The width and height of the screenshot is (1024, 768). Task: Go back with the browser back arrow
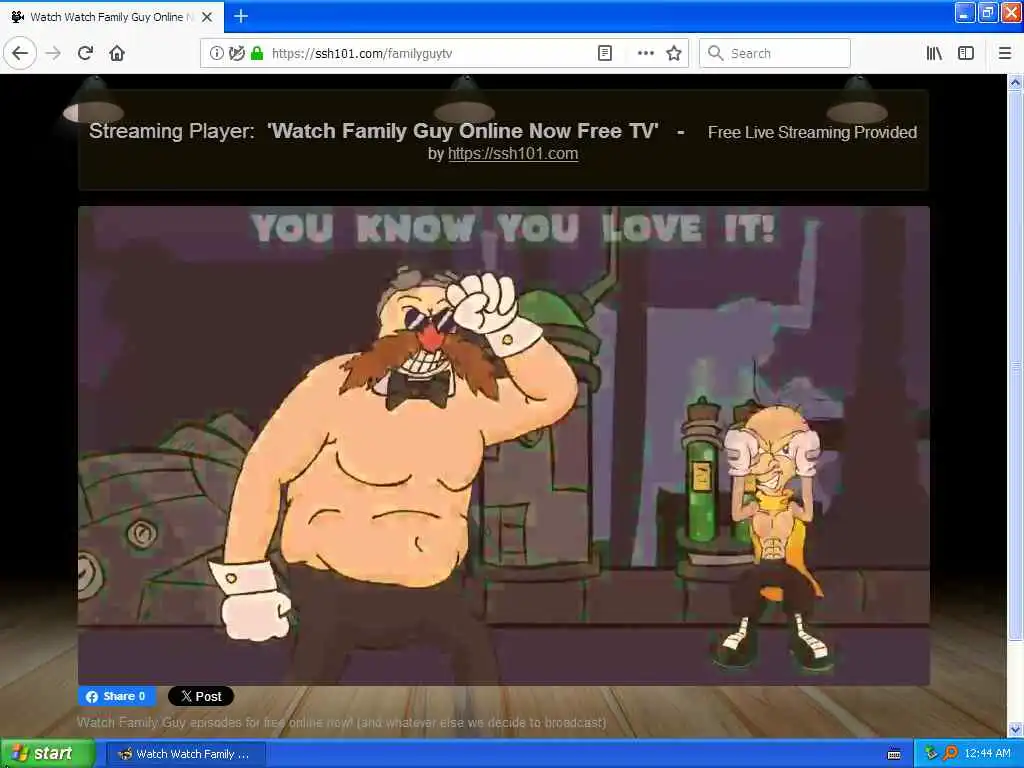click(20, 53)
